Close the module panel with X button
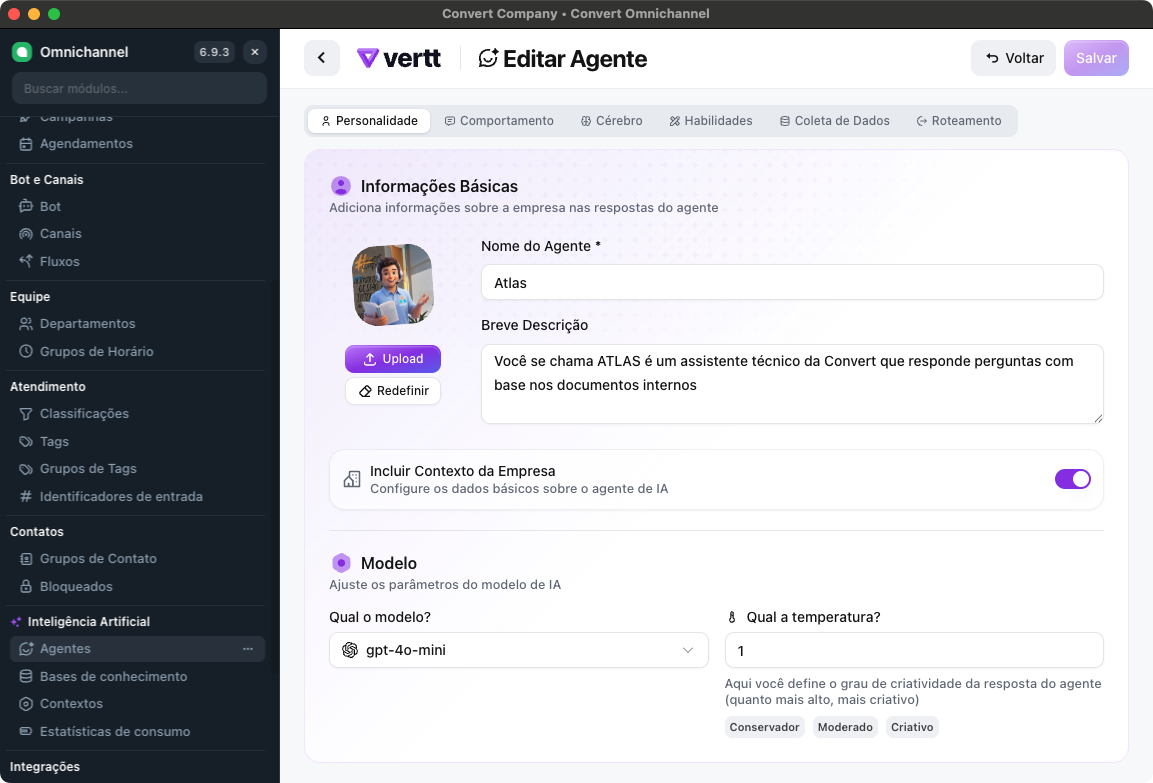 coord(254,52)
